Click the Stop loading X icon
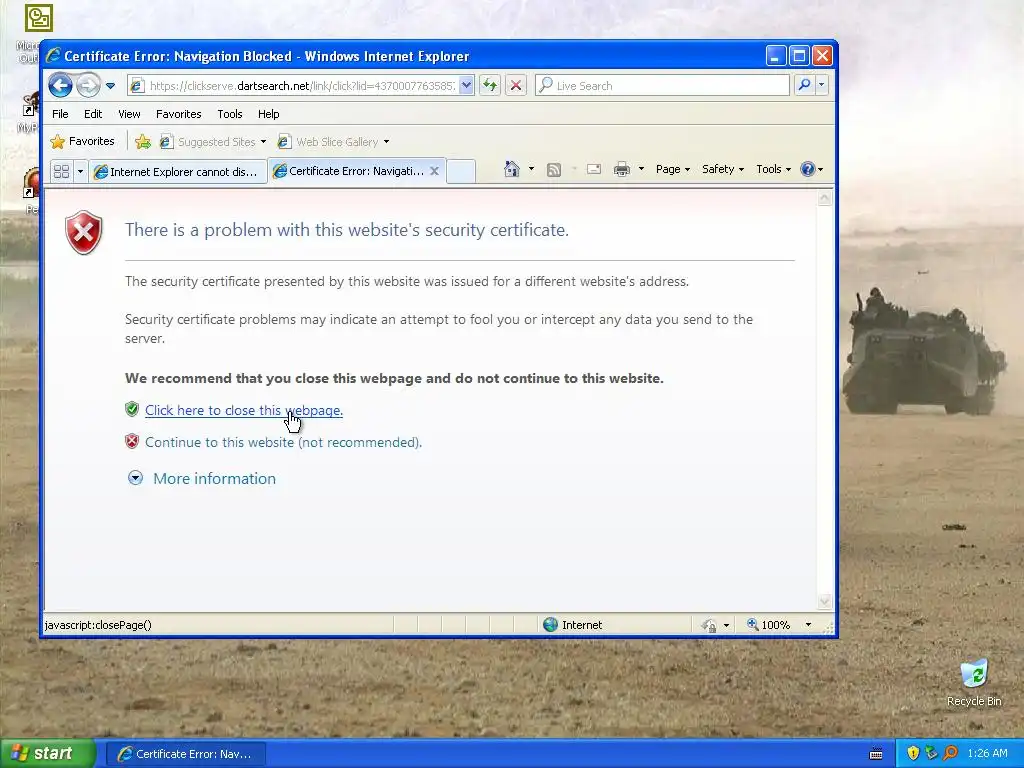This screenshot has height=768, width=1024. click(515, 86)
